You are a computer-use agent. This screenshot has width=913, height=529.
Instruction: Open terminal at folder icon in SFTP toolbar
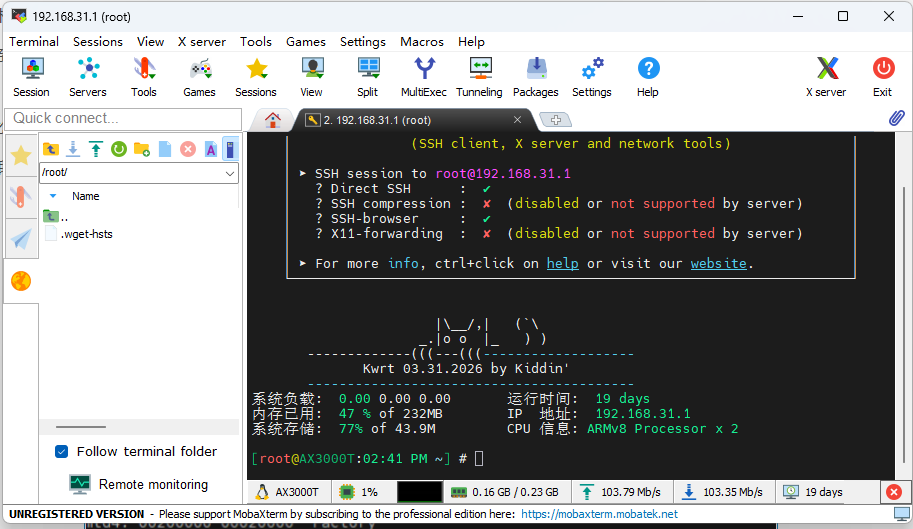231,150
